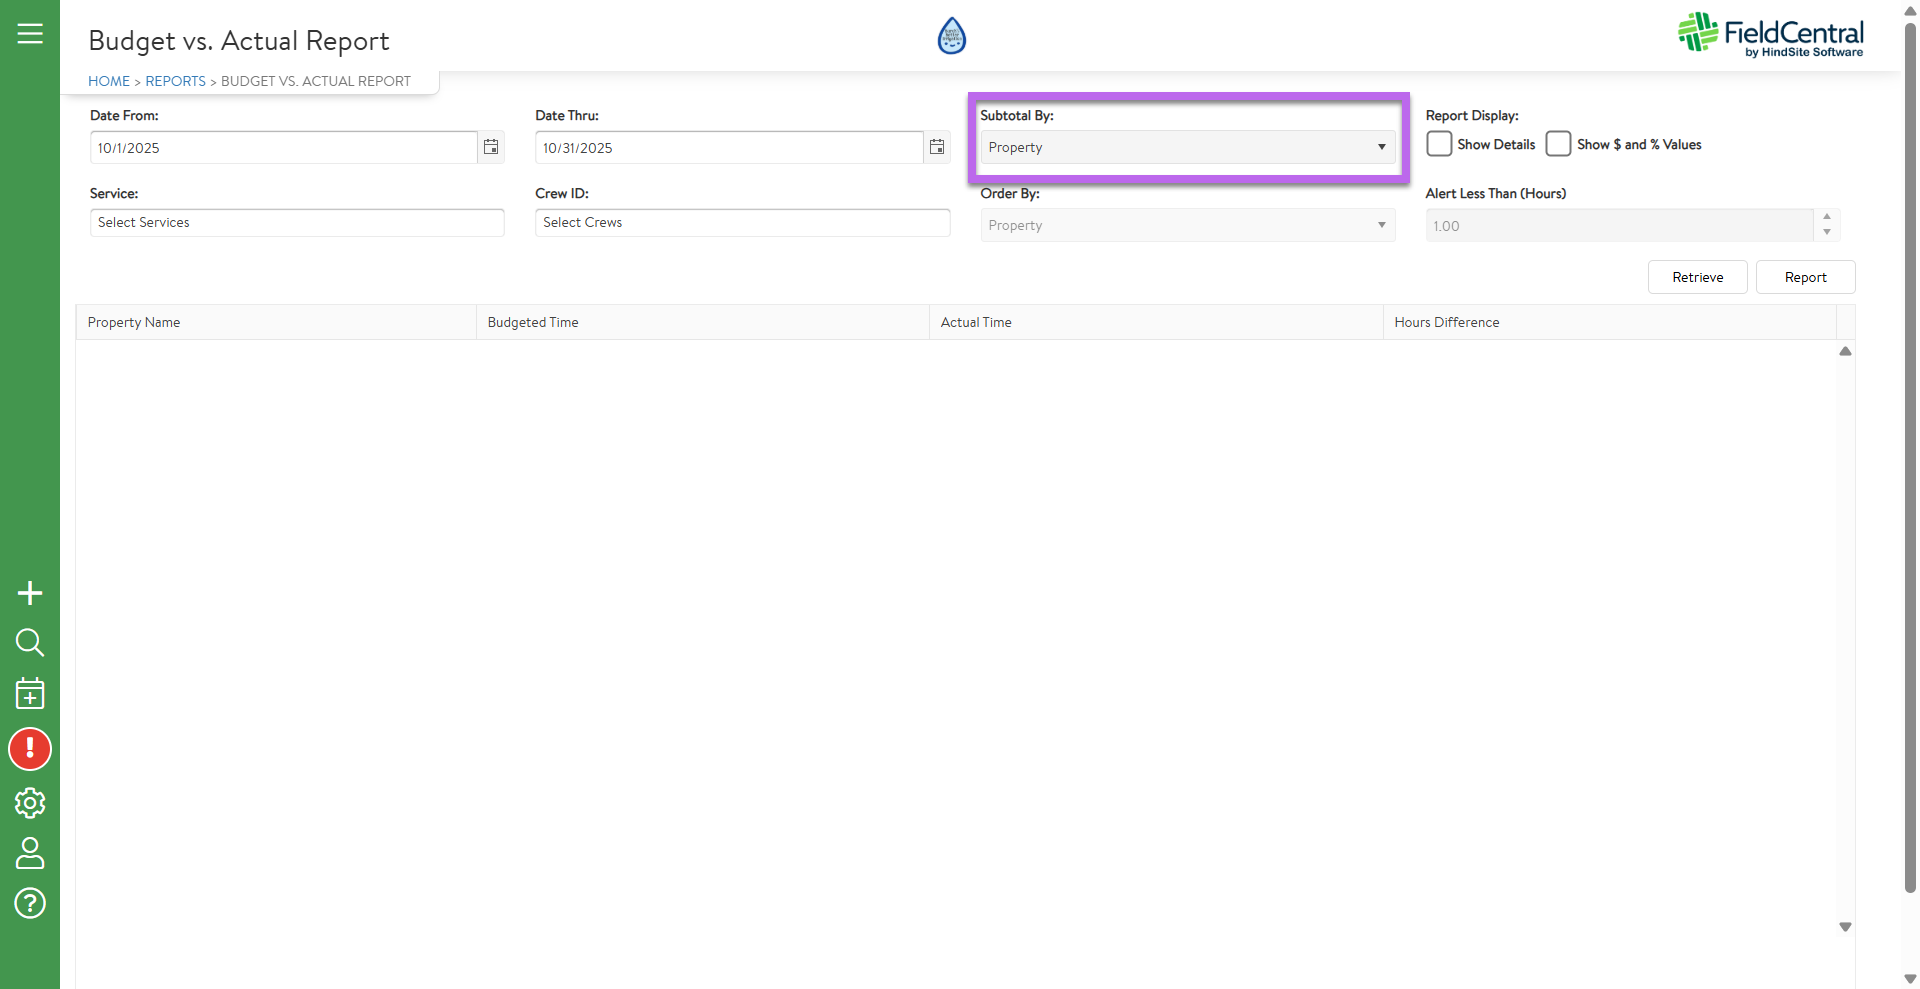Click the Report button
The image size is (1920, 989).
click(1805, 277)
